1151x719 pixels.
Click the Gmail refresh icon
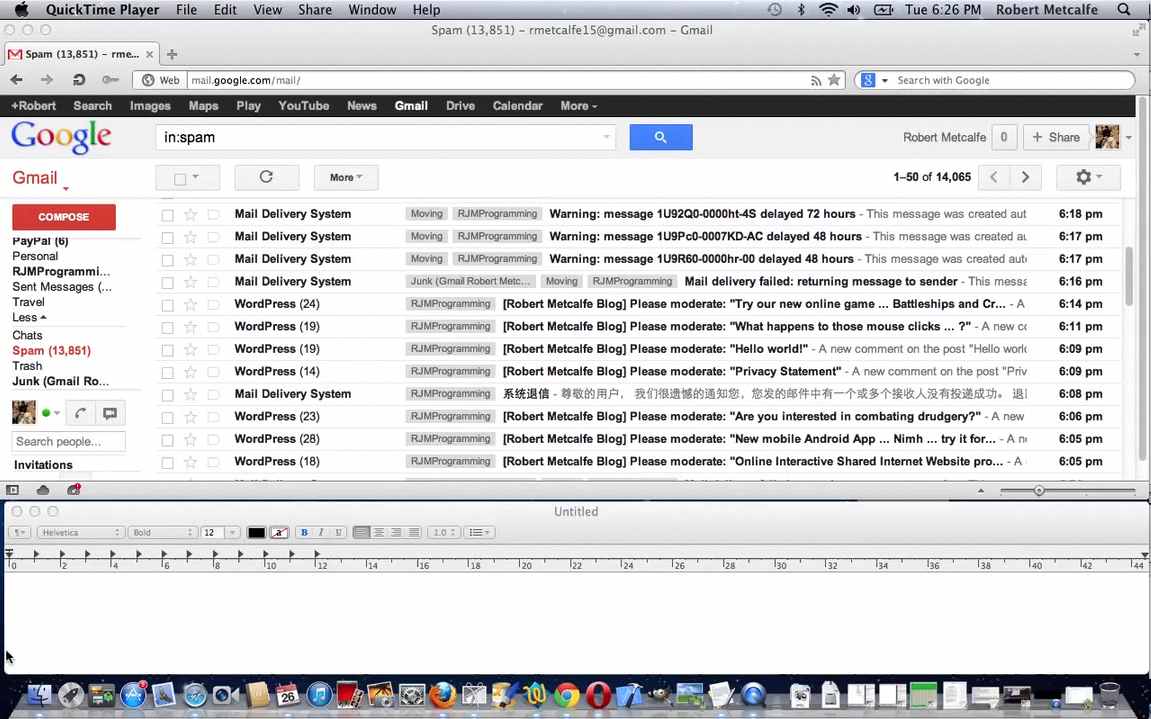click(x=266, y=177)
